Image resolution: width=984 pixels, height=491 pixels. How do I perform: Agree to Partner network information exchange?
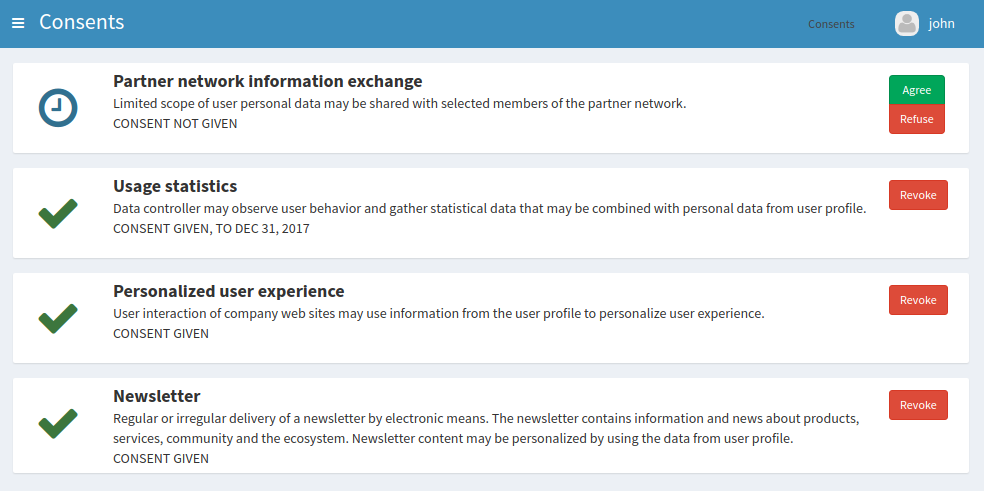click(x=916, y=90)
